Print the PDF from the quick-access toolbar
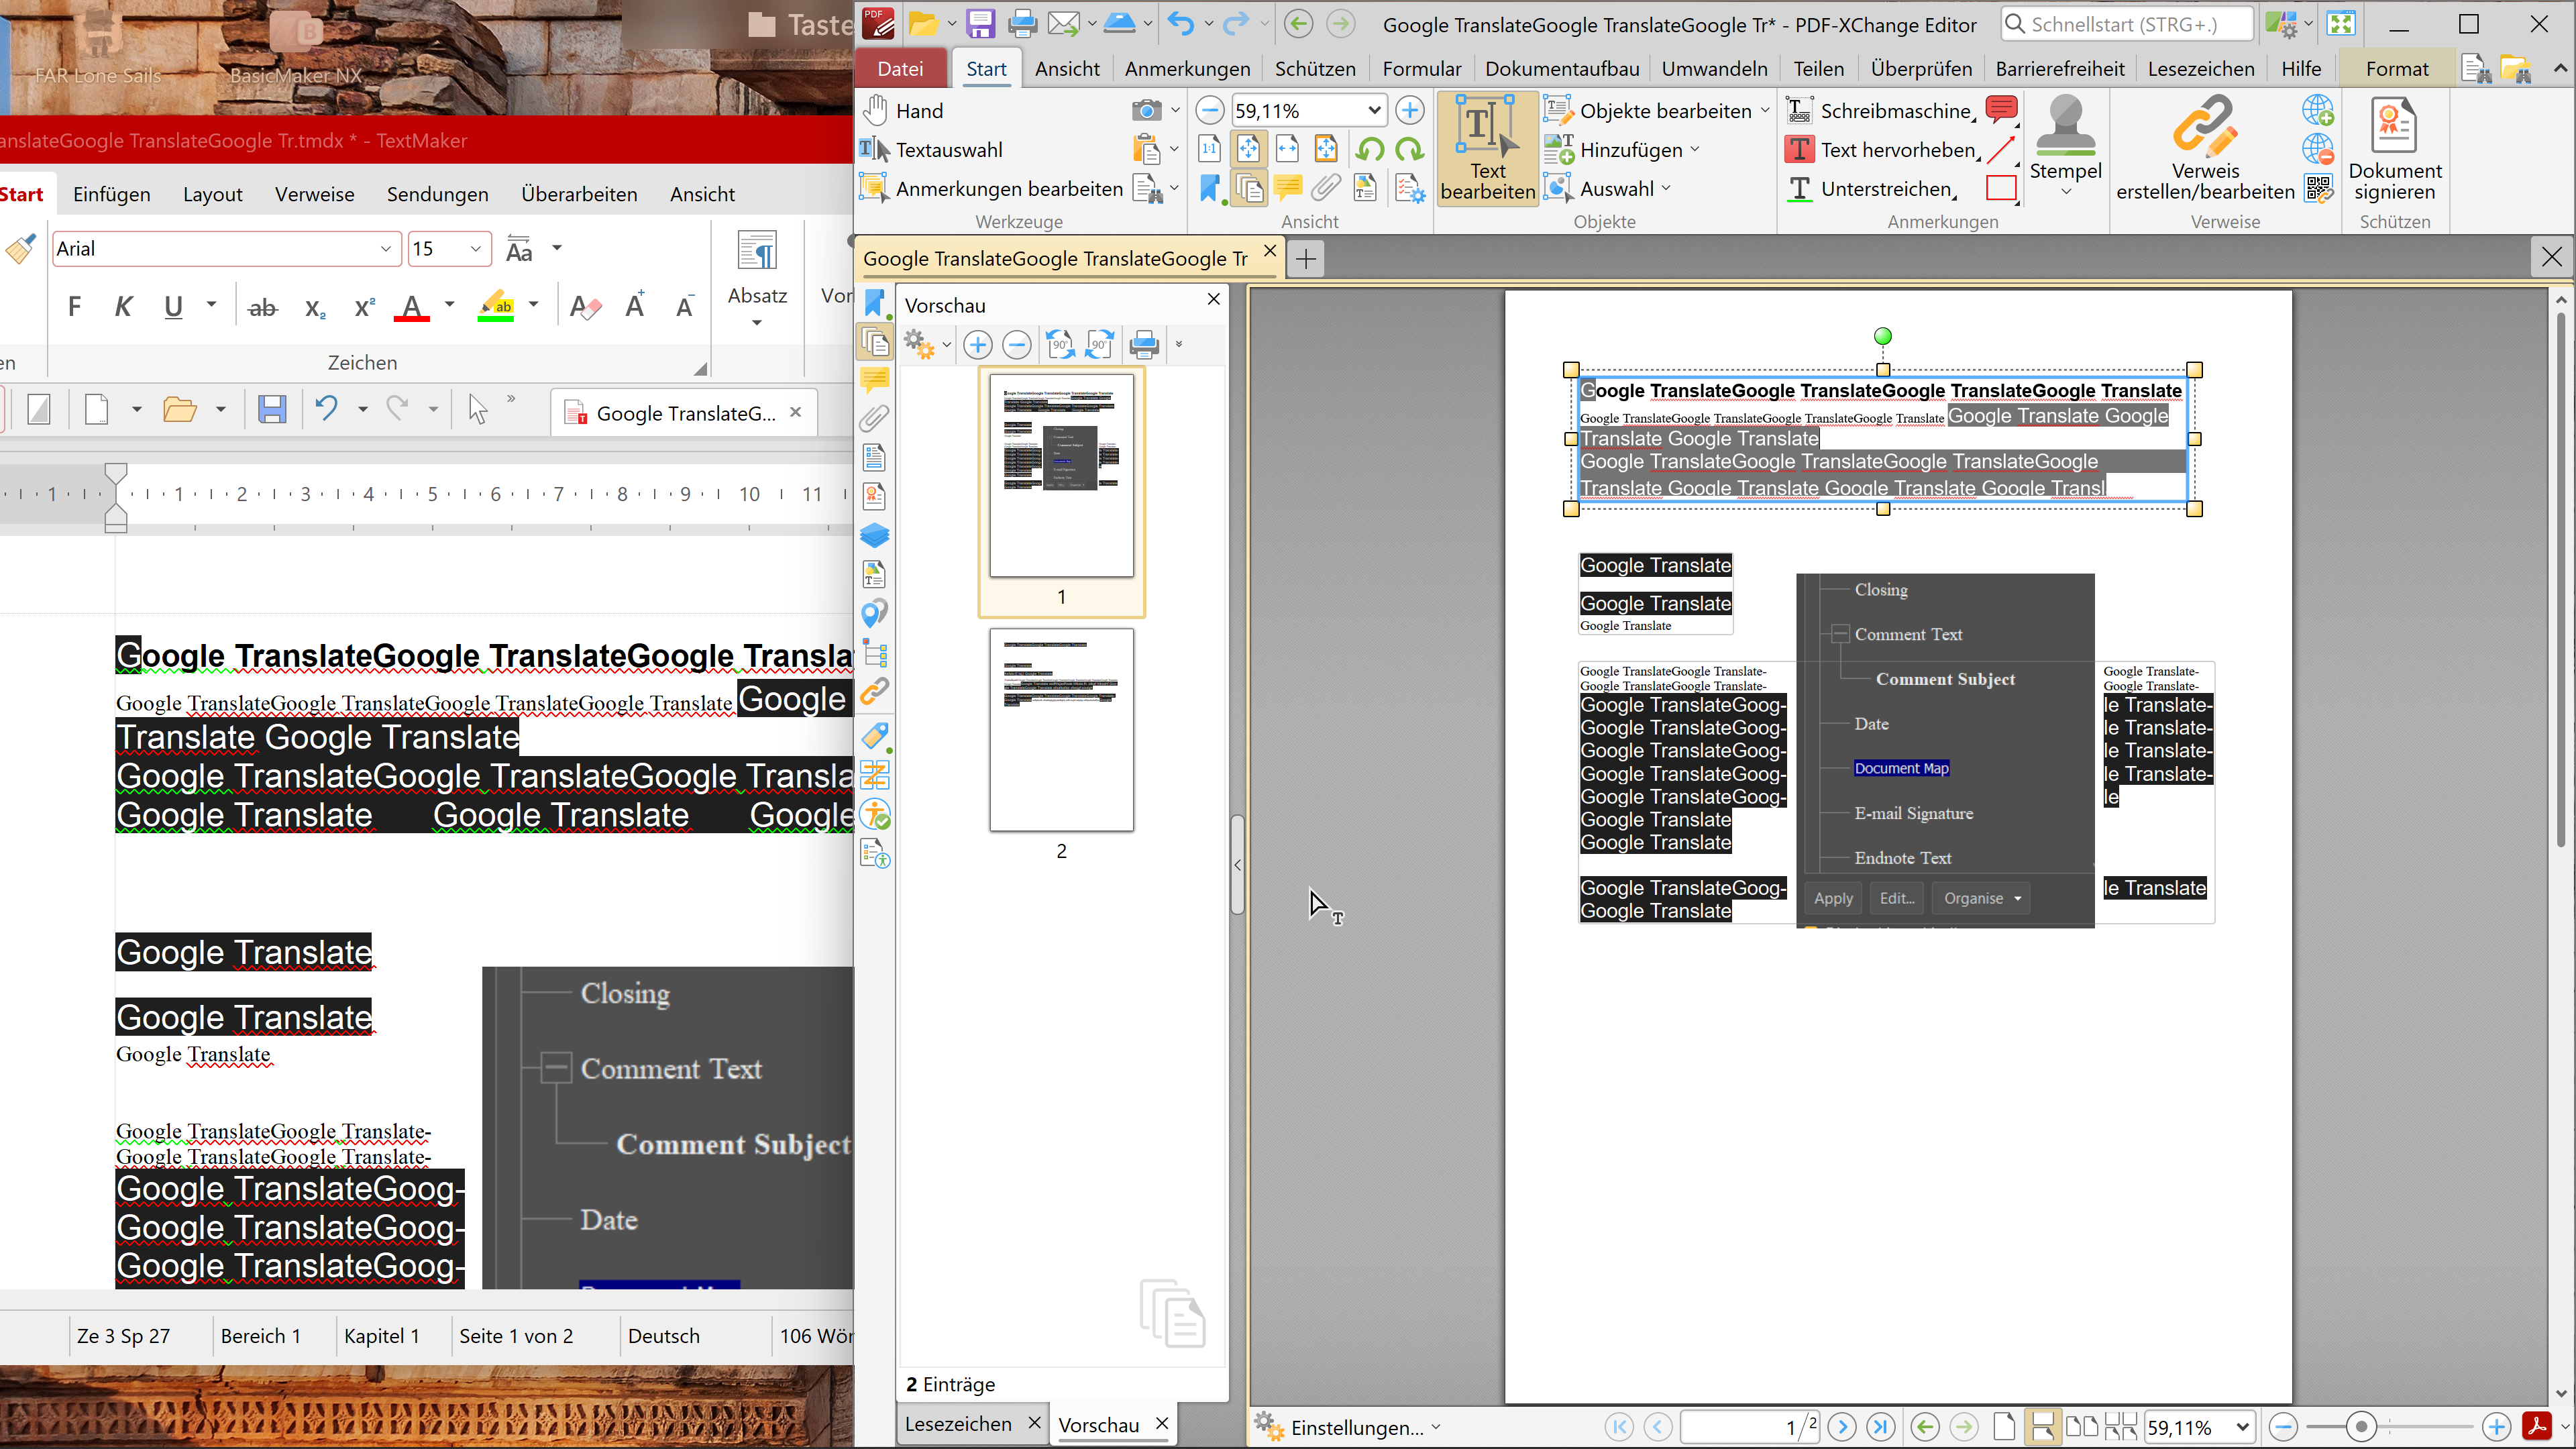The width and height of the screenshot is (2576, 1449). (x=1022, y=24)
